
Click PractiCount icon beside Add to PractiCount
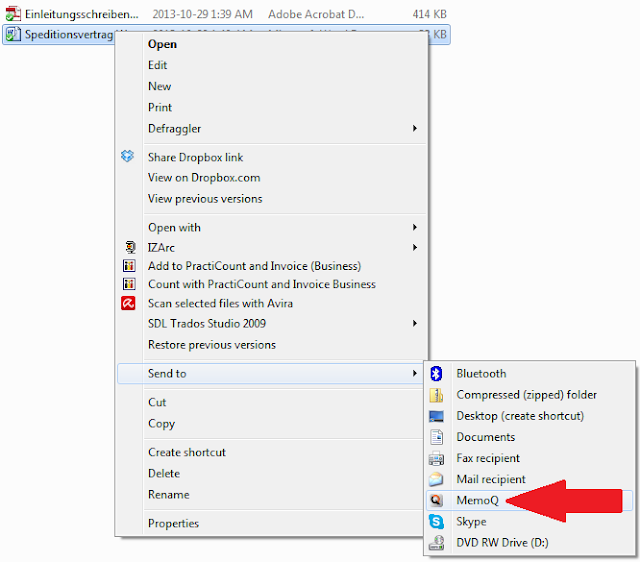[x=129, y=266]
